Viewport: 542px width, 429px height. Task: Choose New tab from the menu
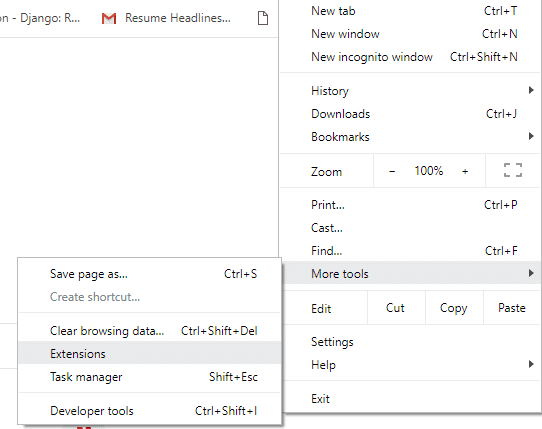click(x=411, y=11)
